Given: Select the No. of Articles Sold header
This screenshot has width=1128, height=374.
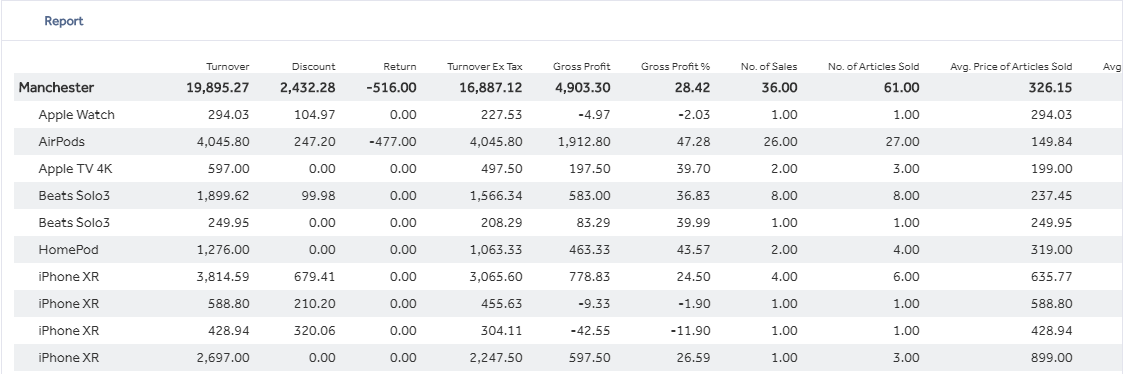Looking at the screenshot, I should [x=873, y=66].
